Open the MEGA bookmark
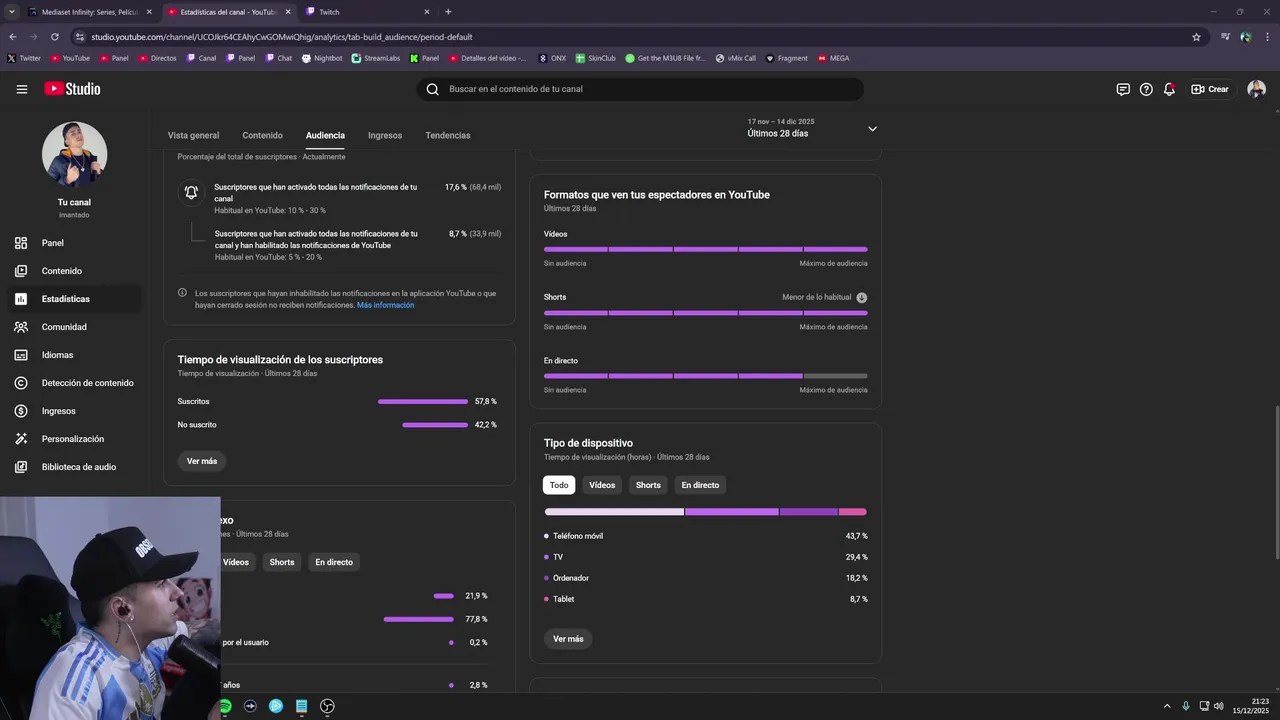 833,58
